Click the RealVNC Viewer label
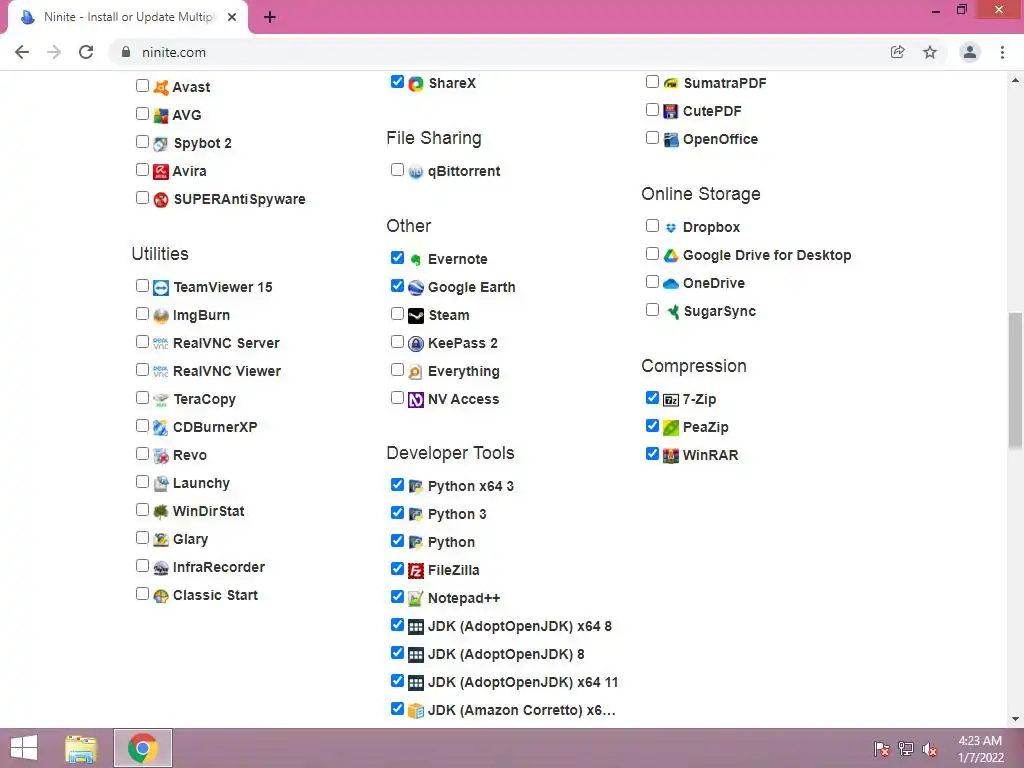Viewport: 1024px width, 768px height. coord(227,371)
